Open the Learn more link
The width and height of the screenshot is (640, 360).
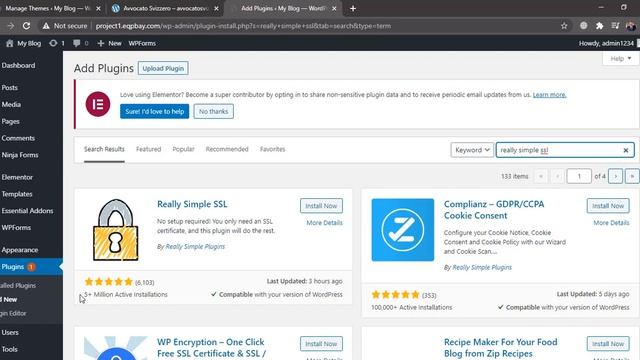coord(549,95)
